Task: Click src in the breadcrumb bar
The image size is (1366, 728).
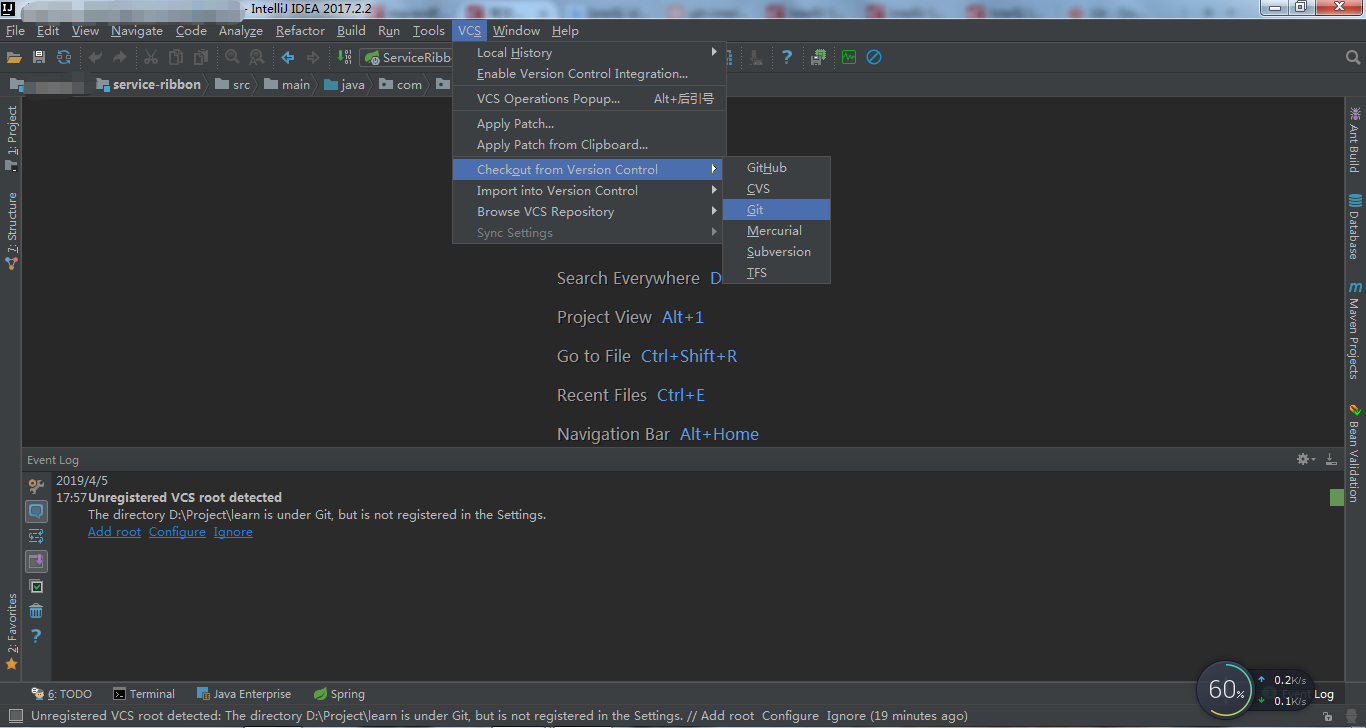Action: (241, 84)
